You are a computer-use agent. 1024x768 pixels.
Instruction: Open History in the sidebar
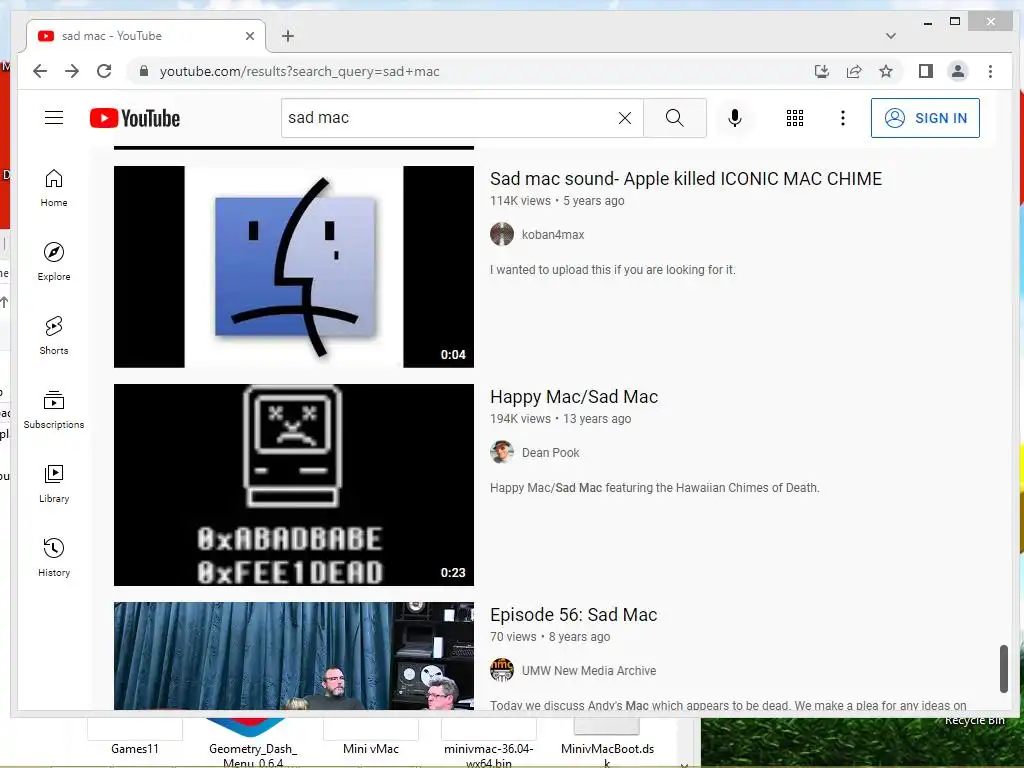(x=54, y=557)
